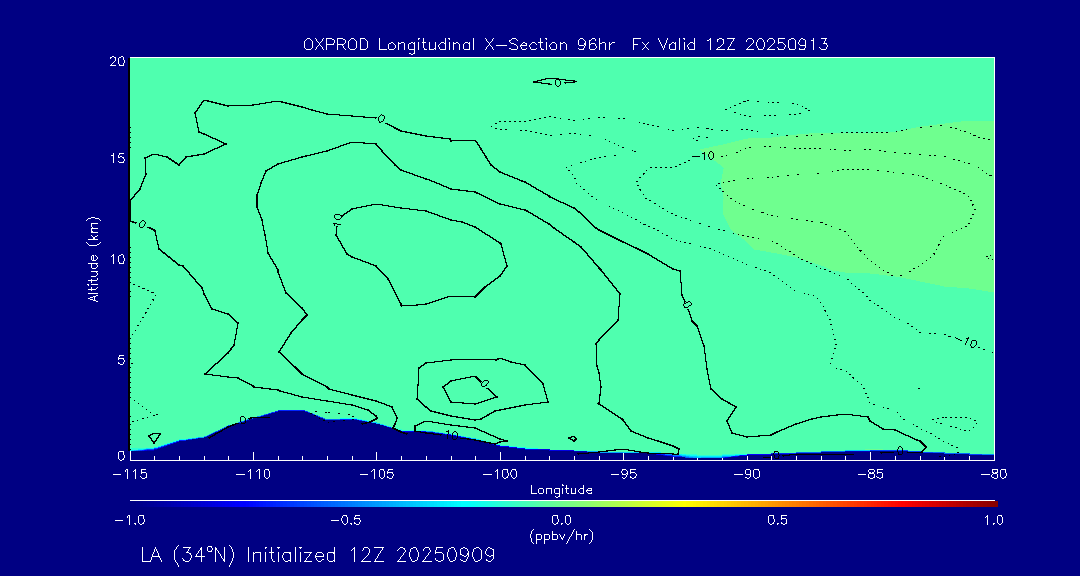Click the Altitude (km) y-axis label
Image resolution: width=1080 pixels, height=576 pixels.
tap(94, 259)
